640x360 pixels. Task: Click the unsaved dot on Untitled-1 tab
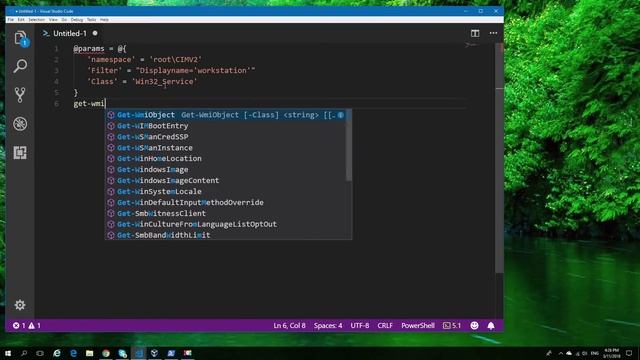point(95,33)
